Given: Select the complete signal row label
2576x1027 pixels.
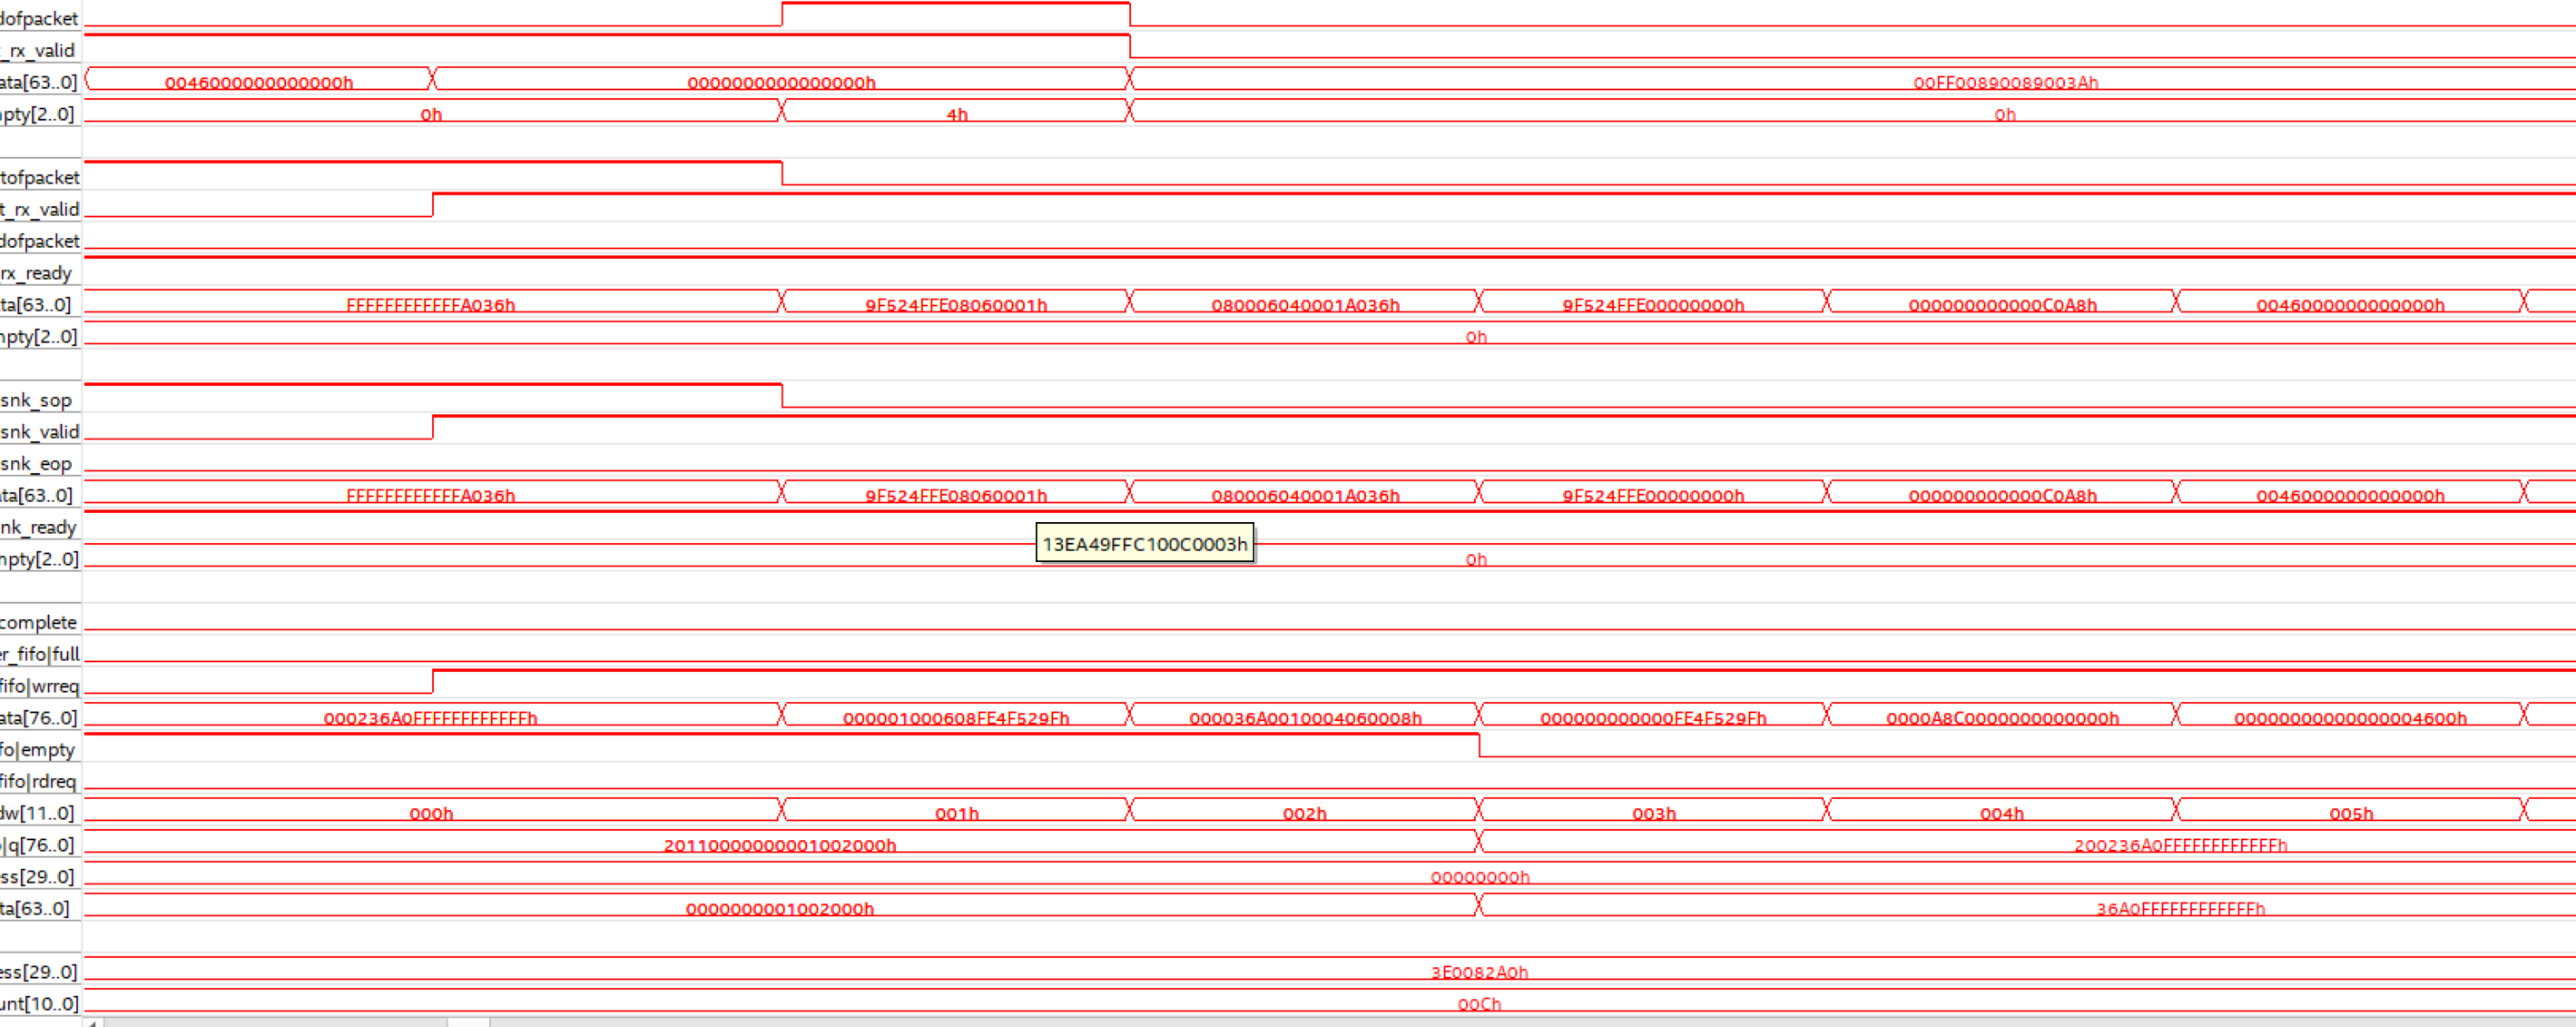Looking at the screenshot, I should pos(39,622).
